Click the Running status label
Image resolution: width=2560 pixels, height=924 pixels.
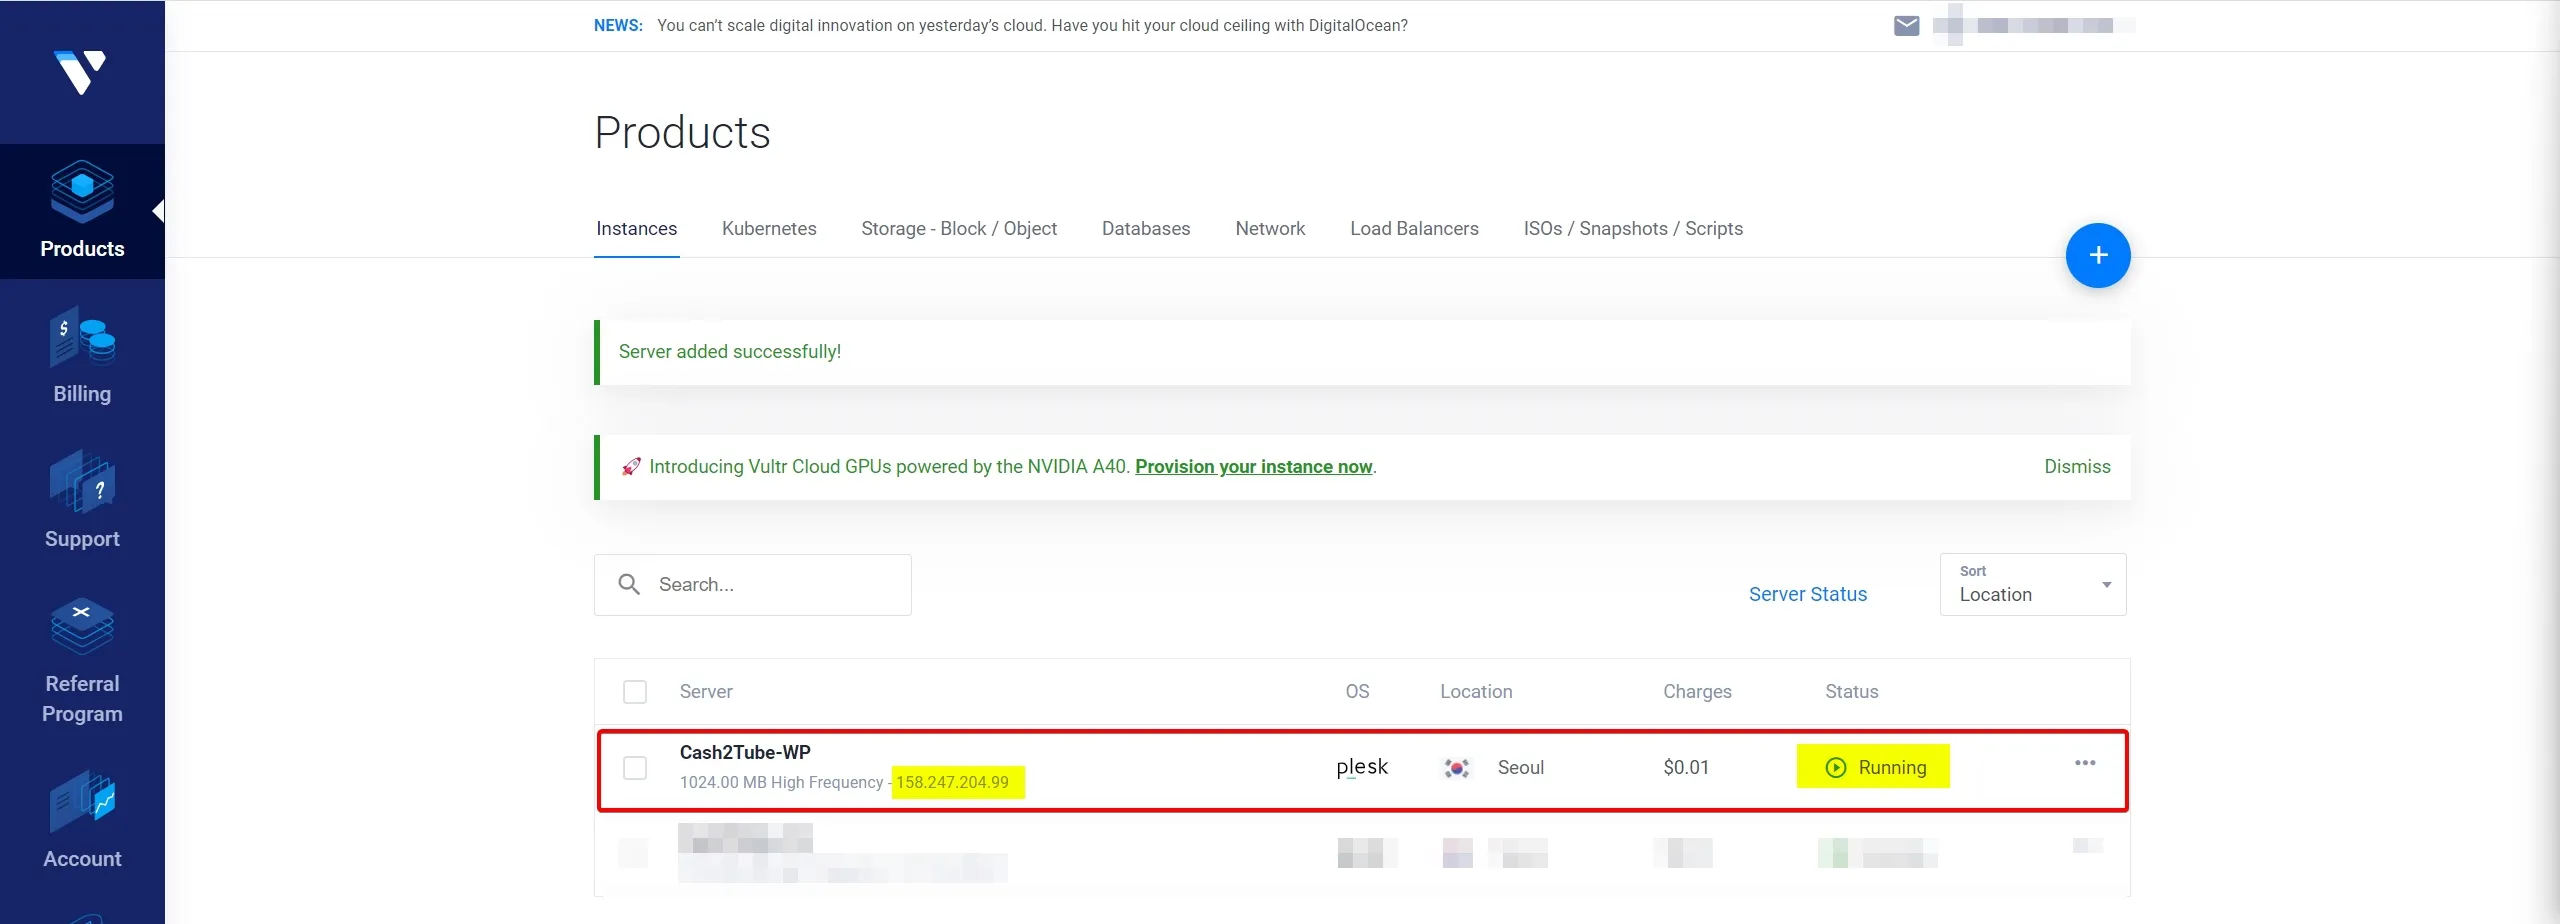click(1892, 768)
